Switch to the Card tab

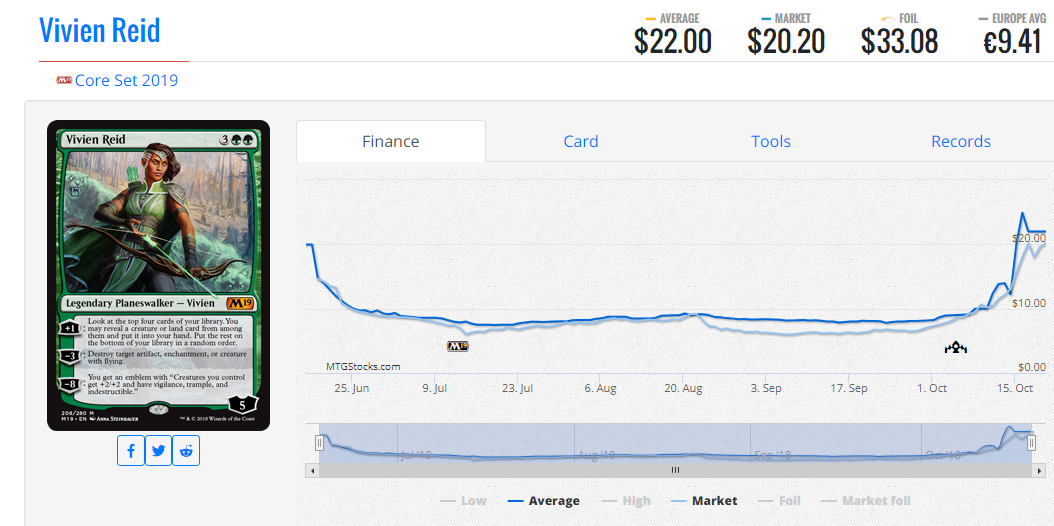click(x=581, y=142)
